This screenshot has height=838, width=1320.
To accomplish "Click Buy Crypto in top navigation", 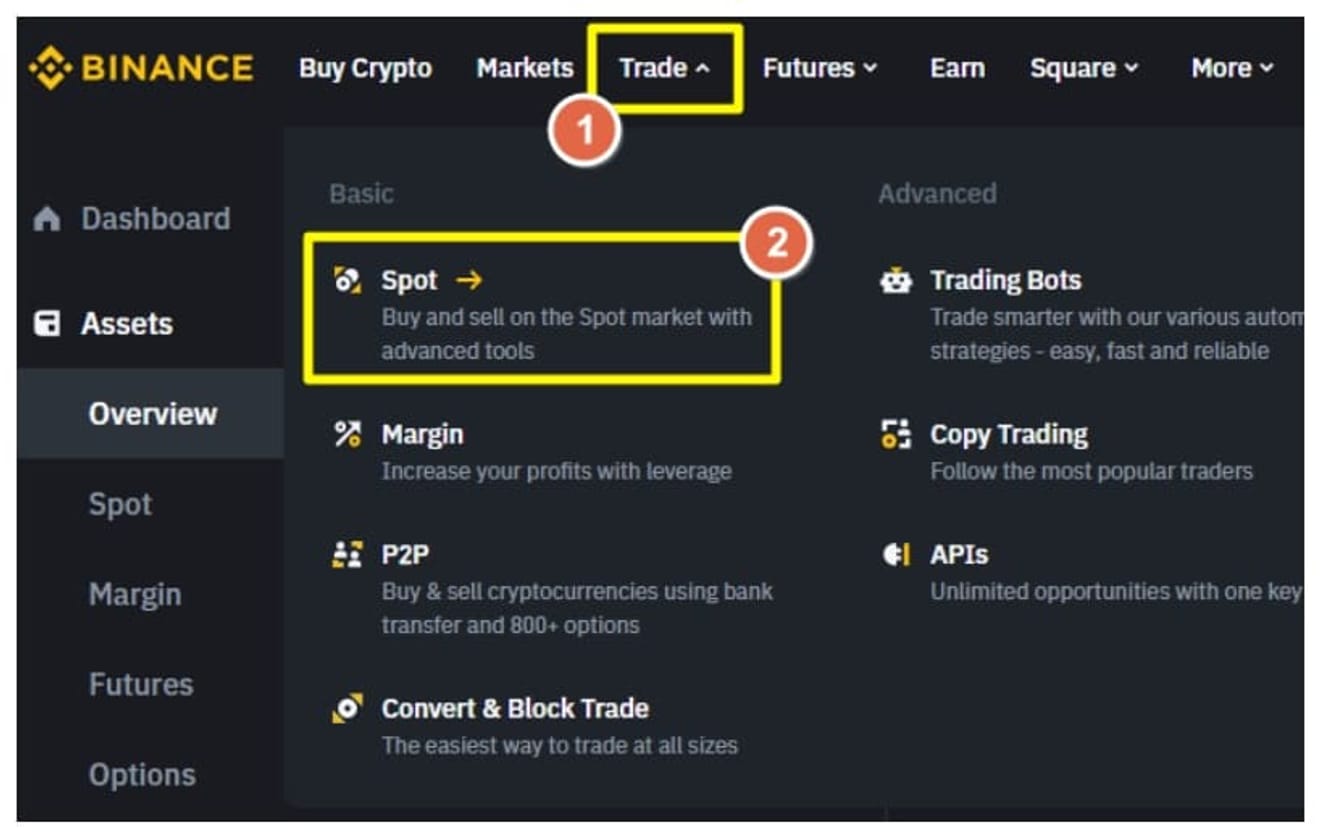I will click(x=365, y=68).
